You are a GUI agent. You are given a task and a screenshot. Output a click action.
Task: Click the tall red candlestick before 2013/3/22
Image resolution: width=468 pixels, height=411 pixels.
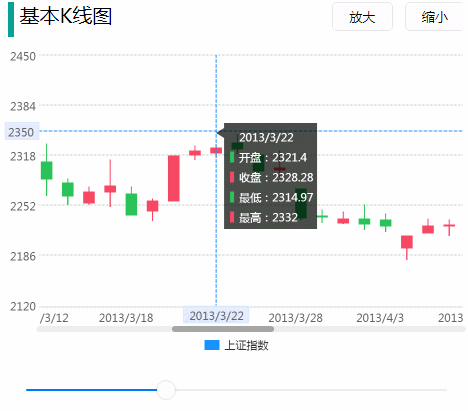[x=174, y=178]
